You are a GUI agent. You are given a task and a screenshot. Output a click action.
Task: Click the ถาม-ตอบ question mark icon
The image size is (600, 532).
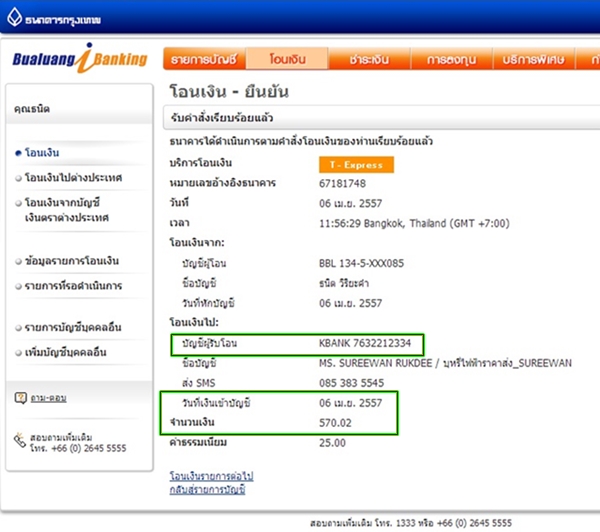point(21,398)
